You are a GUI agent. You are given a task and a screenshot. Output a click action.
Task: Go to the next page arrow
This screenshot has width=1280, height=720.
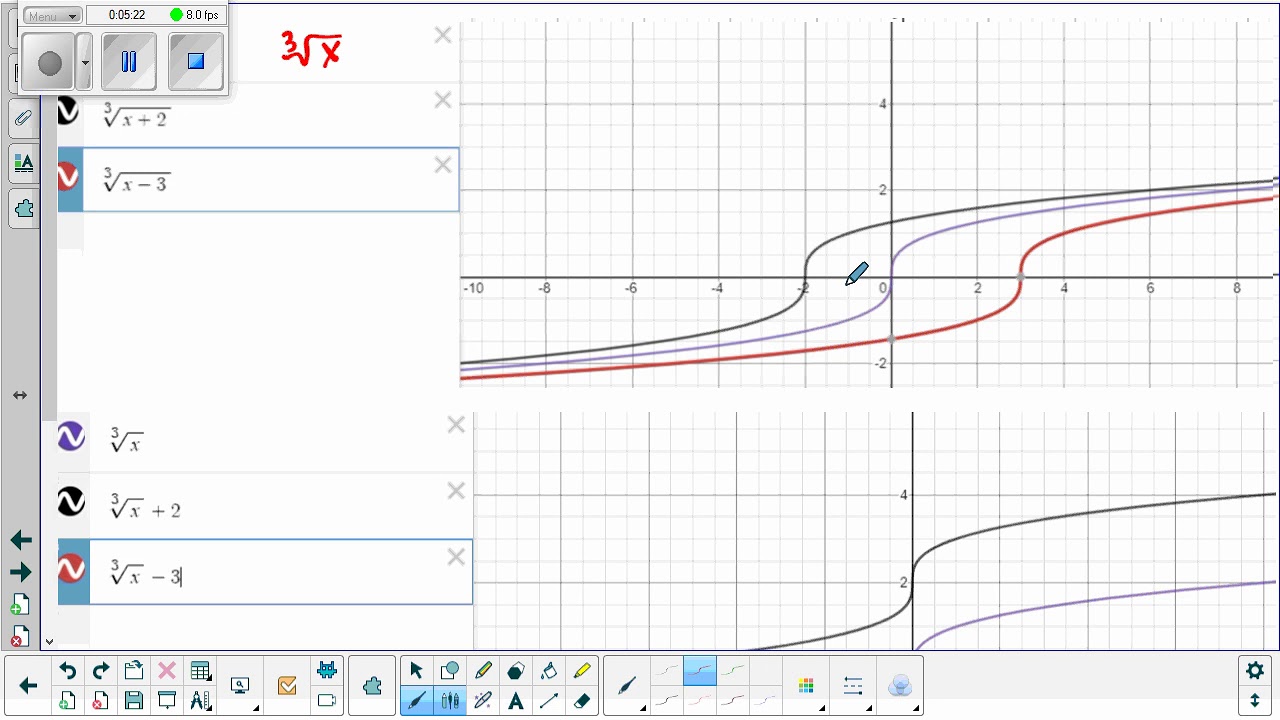[x=21, y=572]
